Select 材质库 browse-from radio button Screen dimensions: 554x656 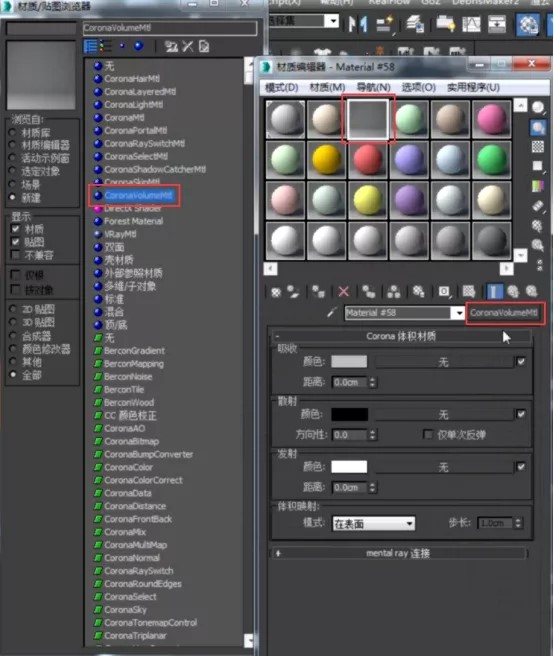coord(13,132)
